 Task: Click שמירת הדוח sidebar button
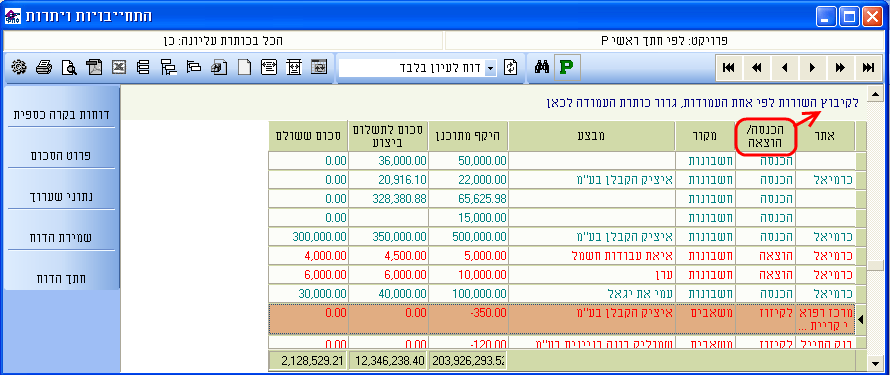point(61,237)
